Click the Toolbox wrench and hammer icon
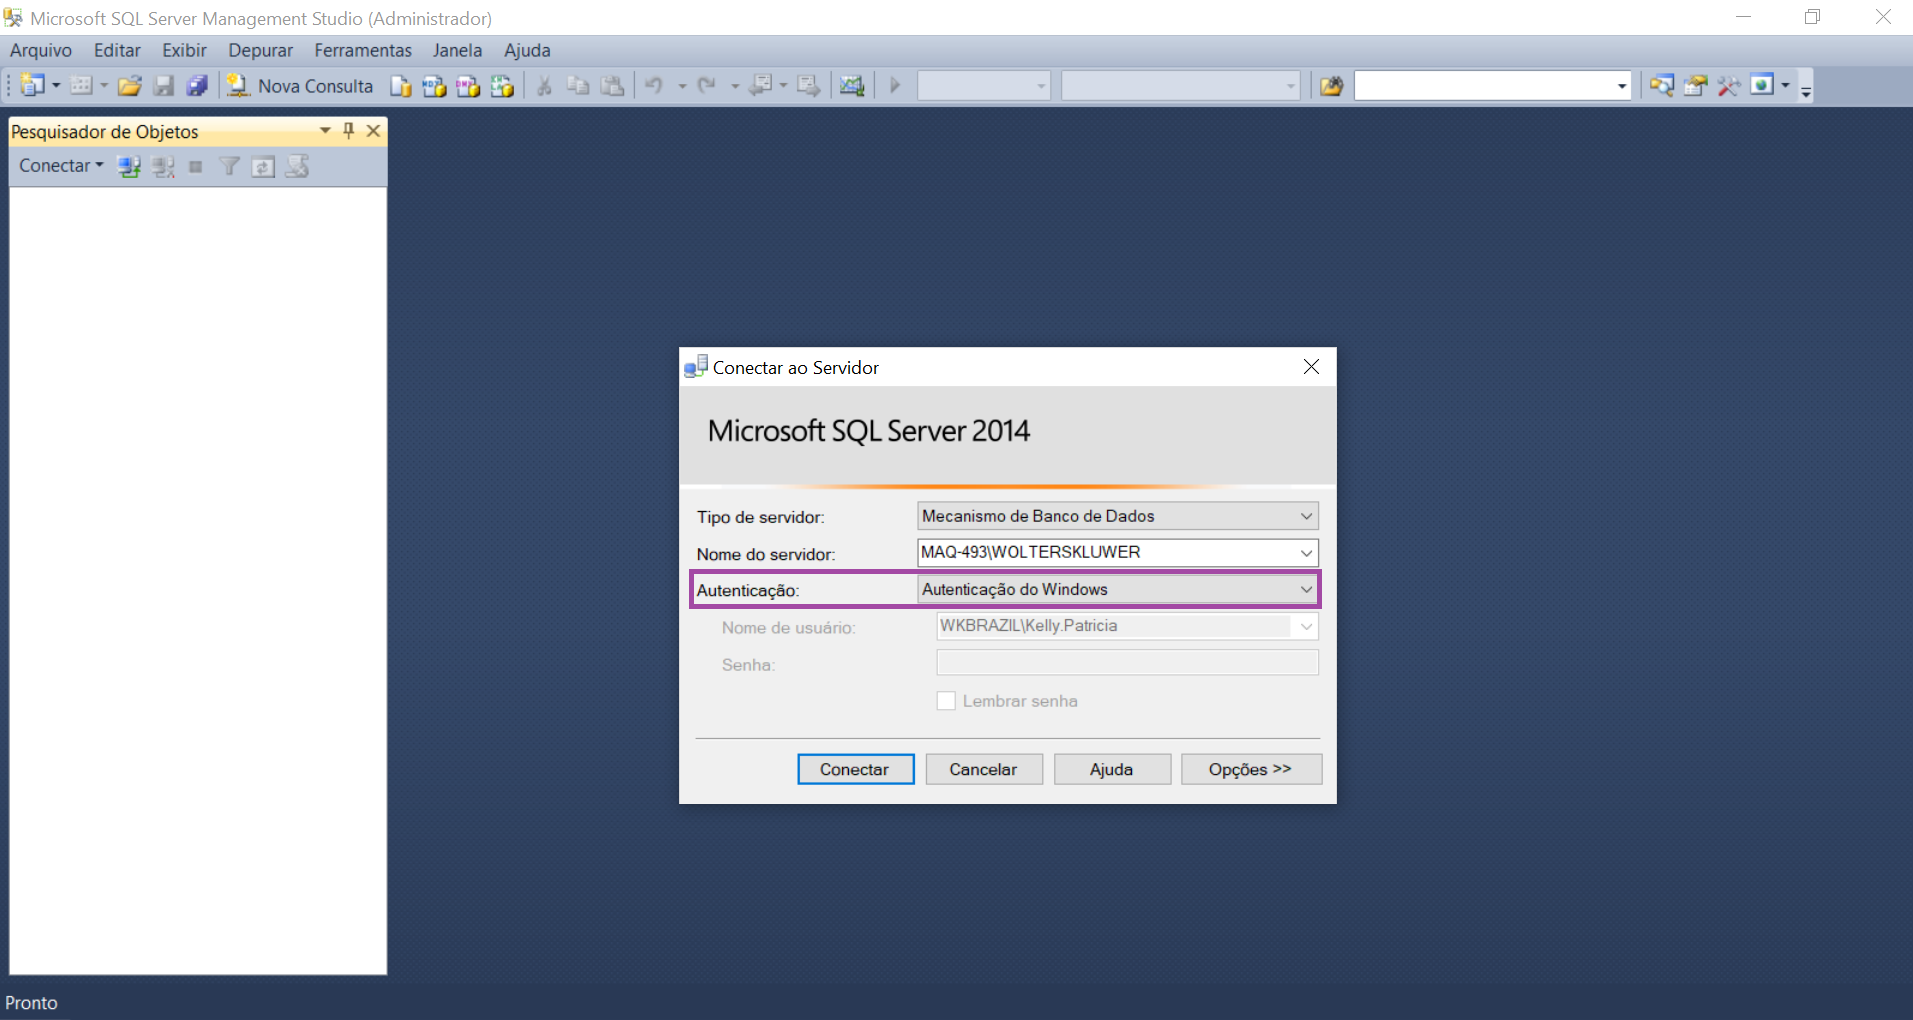The width and height of the screenshot is (1913, 1020). tap(1728, 86)
